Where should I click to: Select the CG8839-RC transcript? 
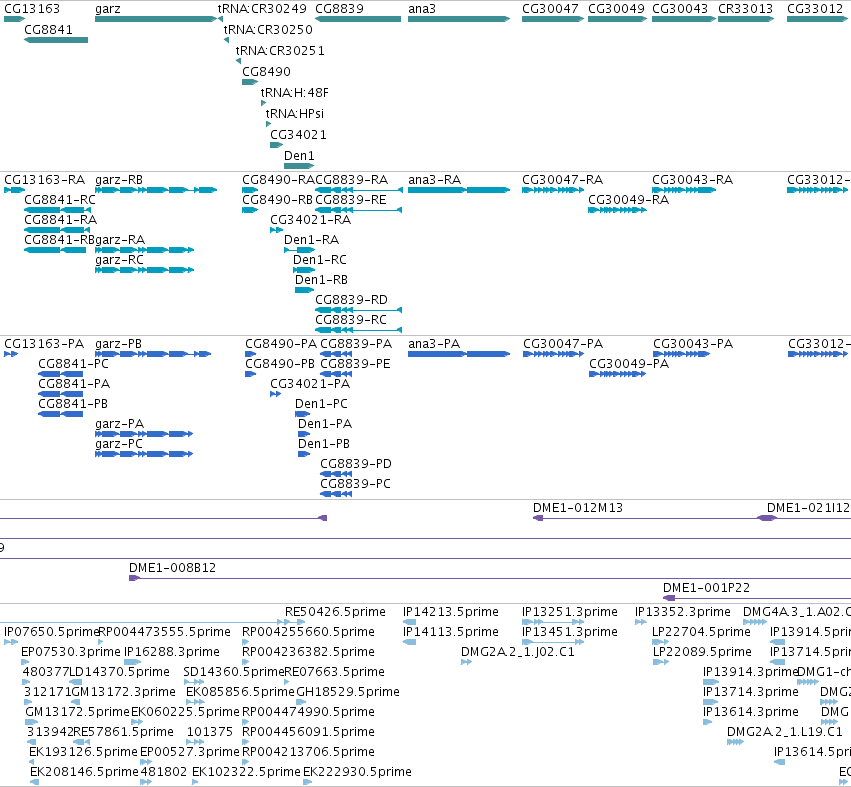tap(359, 330)
